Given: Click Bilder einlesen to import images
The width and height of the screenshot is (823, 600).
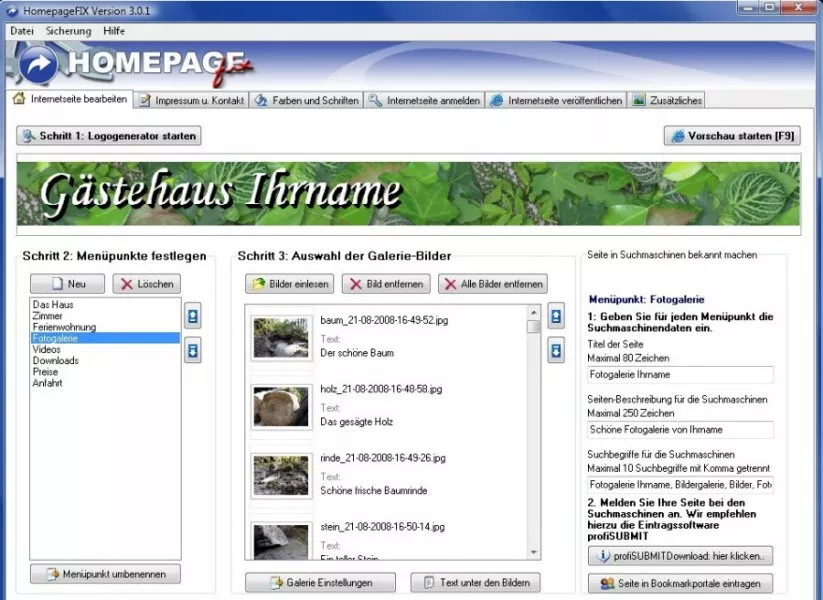Looking at the screenshot, I should (x=289, y=284).
